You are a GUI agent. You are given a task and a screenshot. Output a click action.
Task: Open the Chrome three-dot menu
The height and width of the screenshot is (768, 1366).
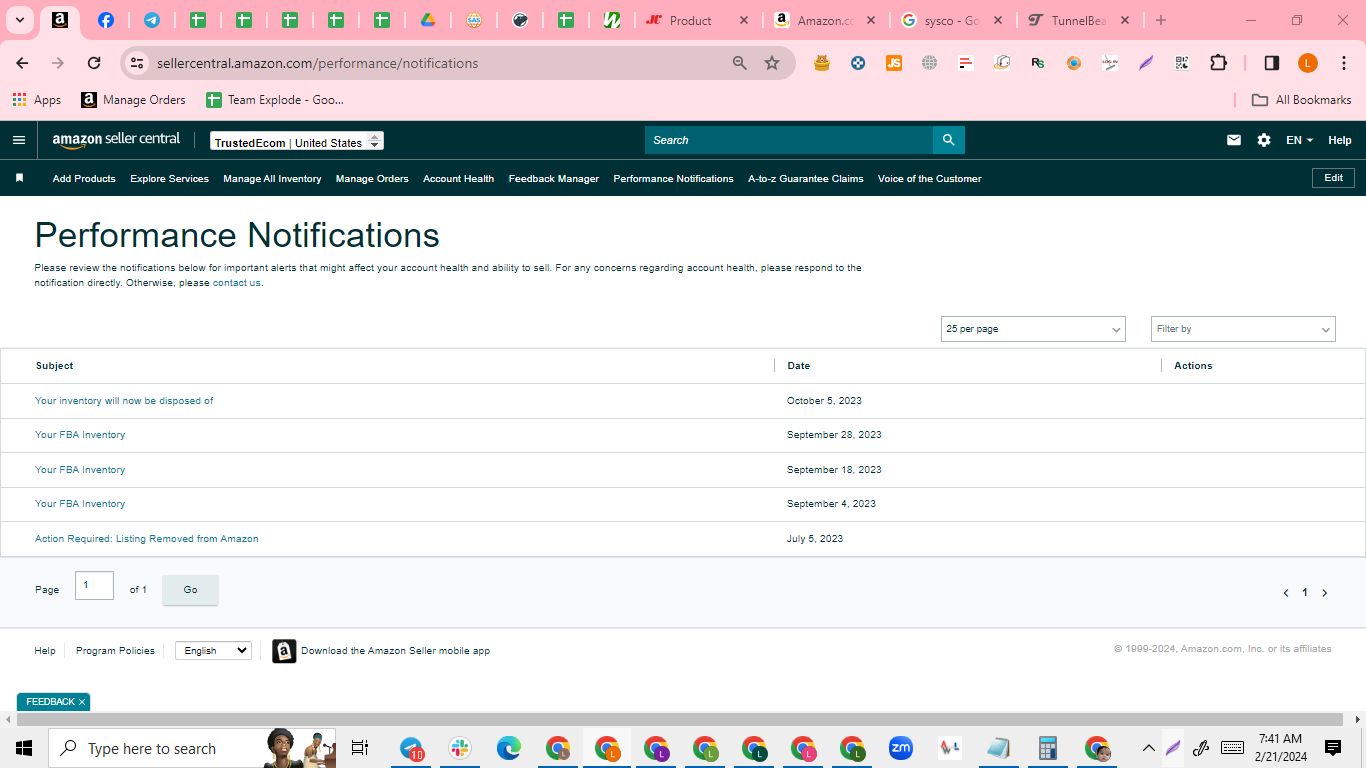click(x=1344, y=63)
